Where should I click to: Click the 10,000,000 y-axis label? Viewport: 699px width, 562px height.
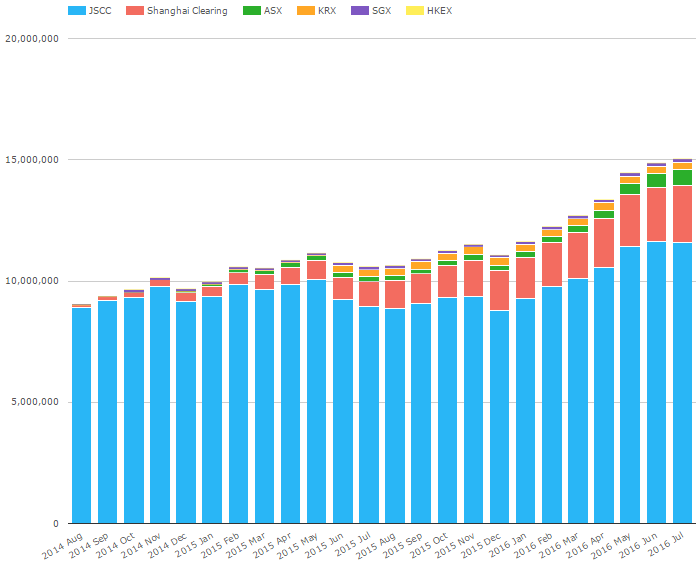point(32,281)
